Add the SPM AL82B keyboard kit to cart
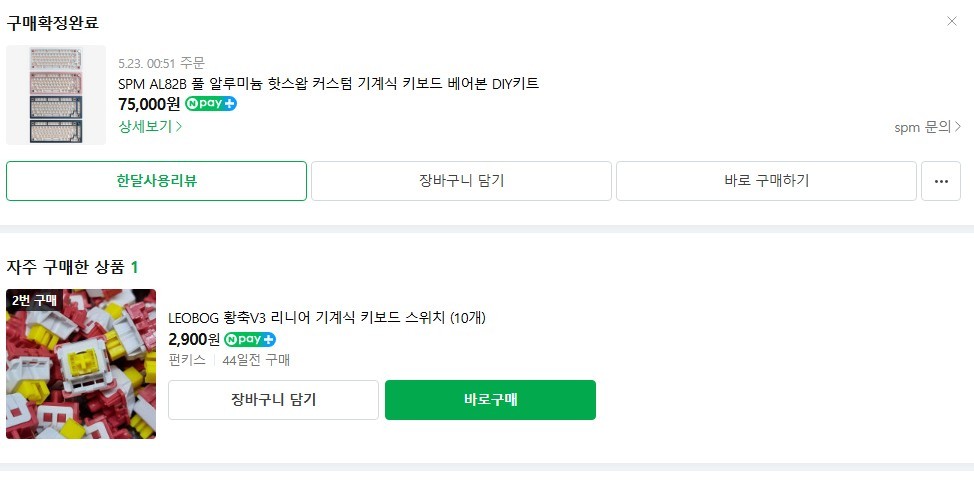The width and height of the screenshot is (974, 483). [x=461, y=181]
